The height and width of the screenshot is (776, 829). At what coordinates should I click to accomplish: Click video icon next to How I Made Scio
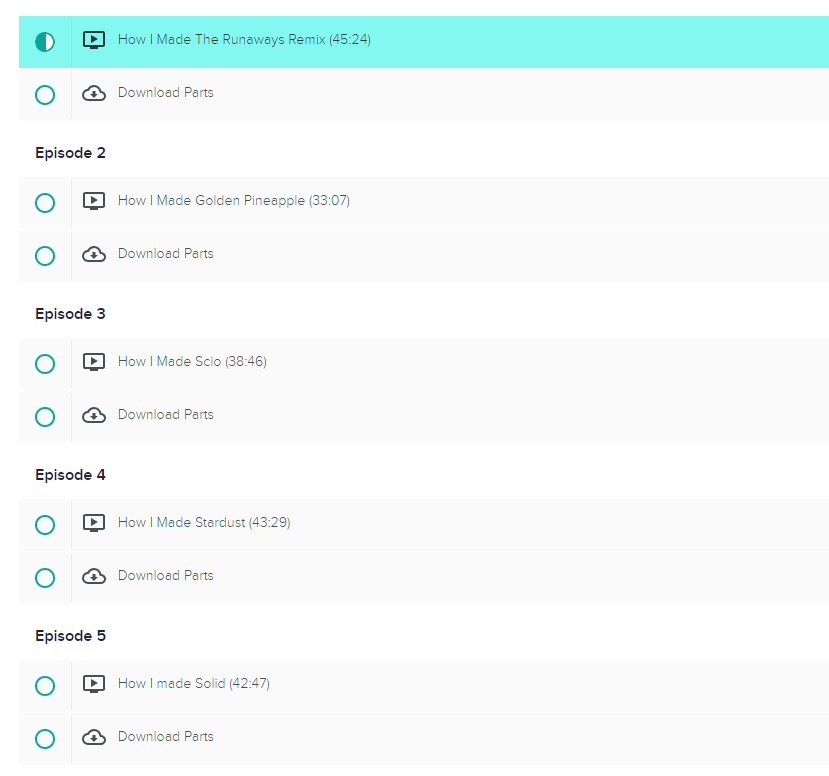pos(94,362)
